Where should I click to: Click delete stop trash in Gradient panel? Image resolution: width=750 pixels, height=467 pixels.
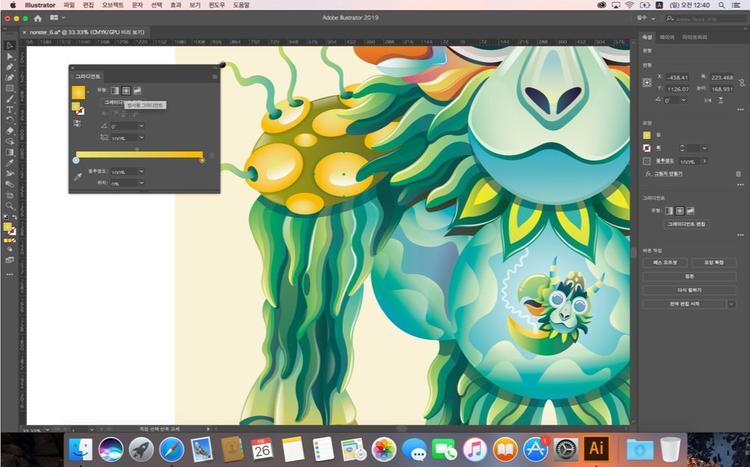pos(212,156)
